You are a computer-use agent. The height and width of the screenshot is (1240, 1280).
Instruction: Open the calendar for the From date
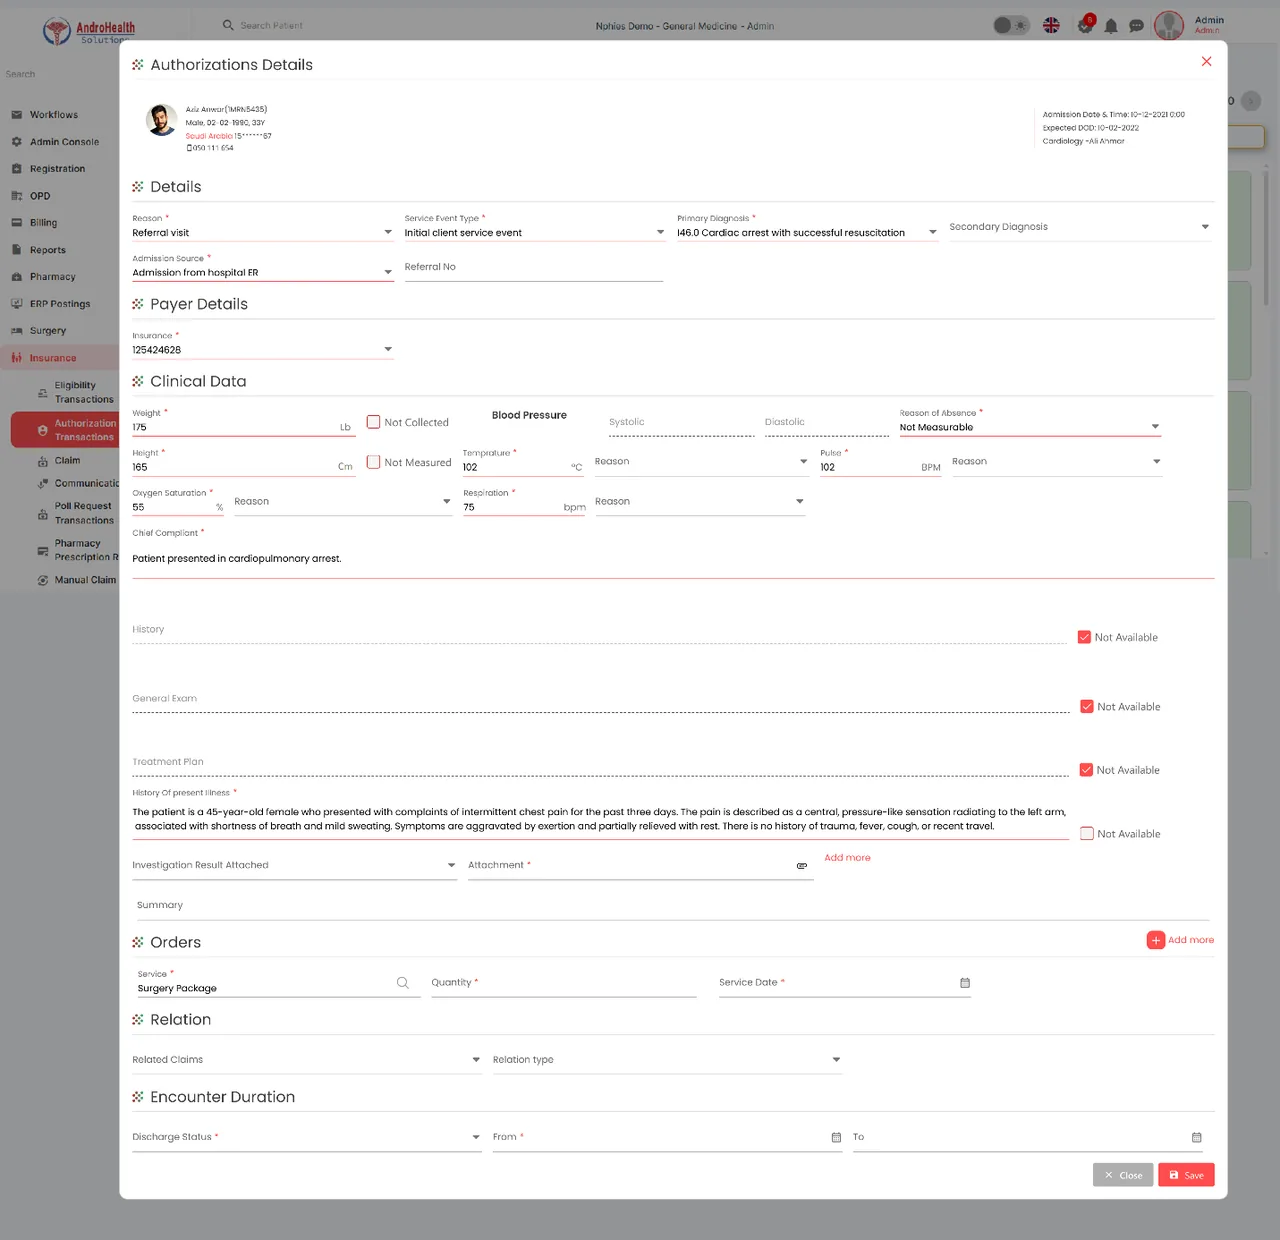coord(837,1138)
